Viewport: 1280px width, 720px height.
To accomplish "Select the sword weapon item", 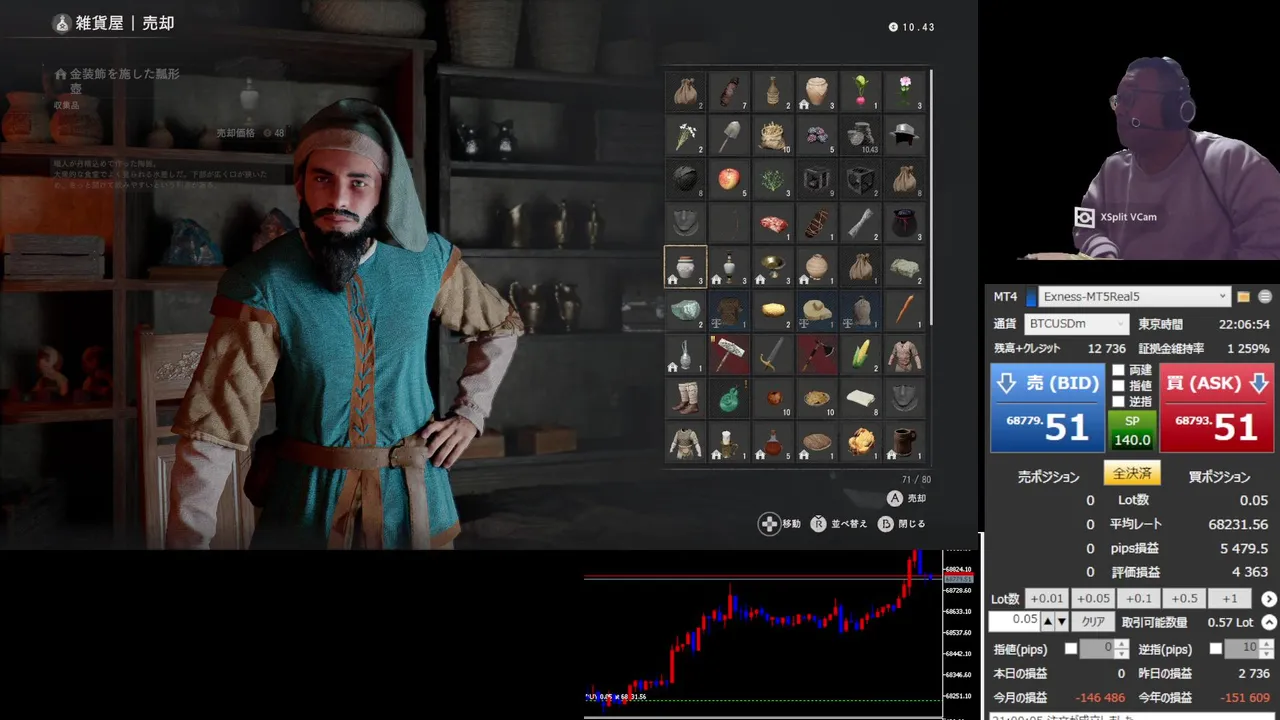I will click(773, 355).
